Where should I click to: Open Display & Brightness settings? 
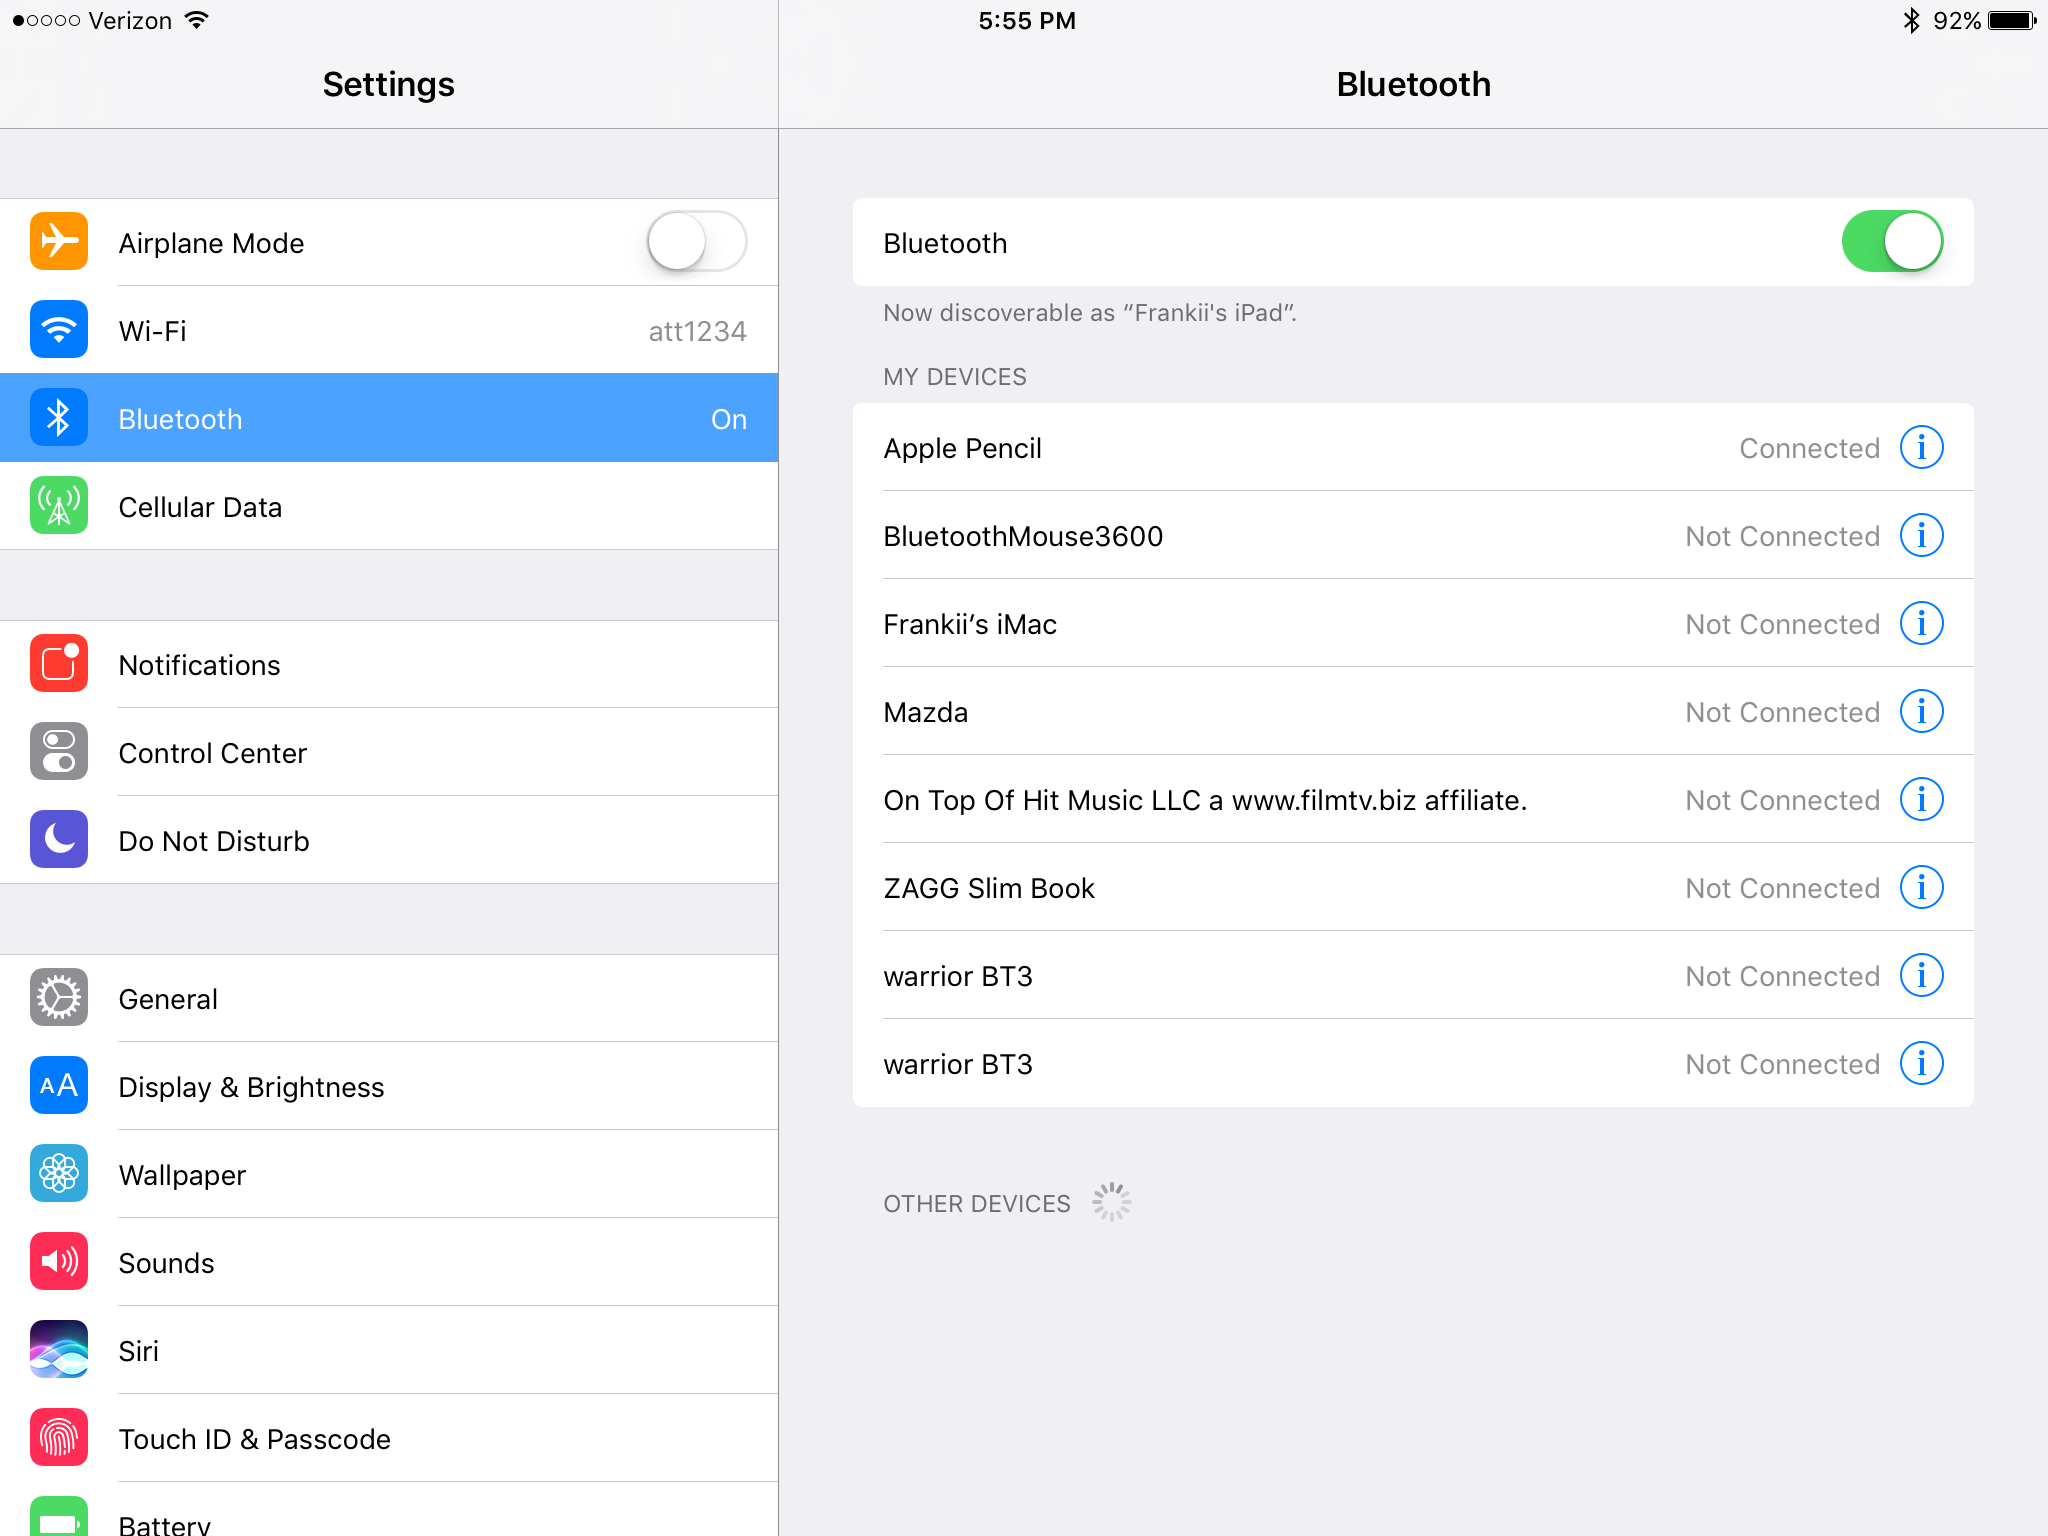pos(251,1087)
